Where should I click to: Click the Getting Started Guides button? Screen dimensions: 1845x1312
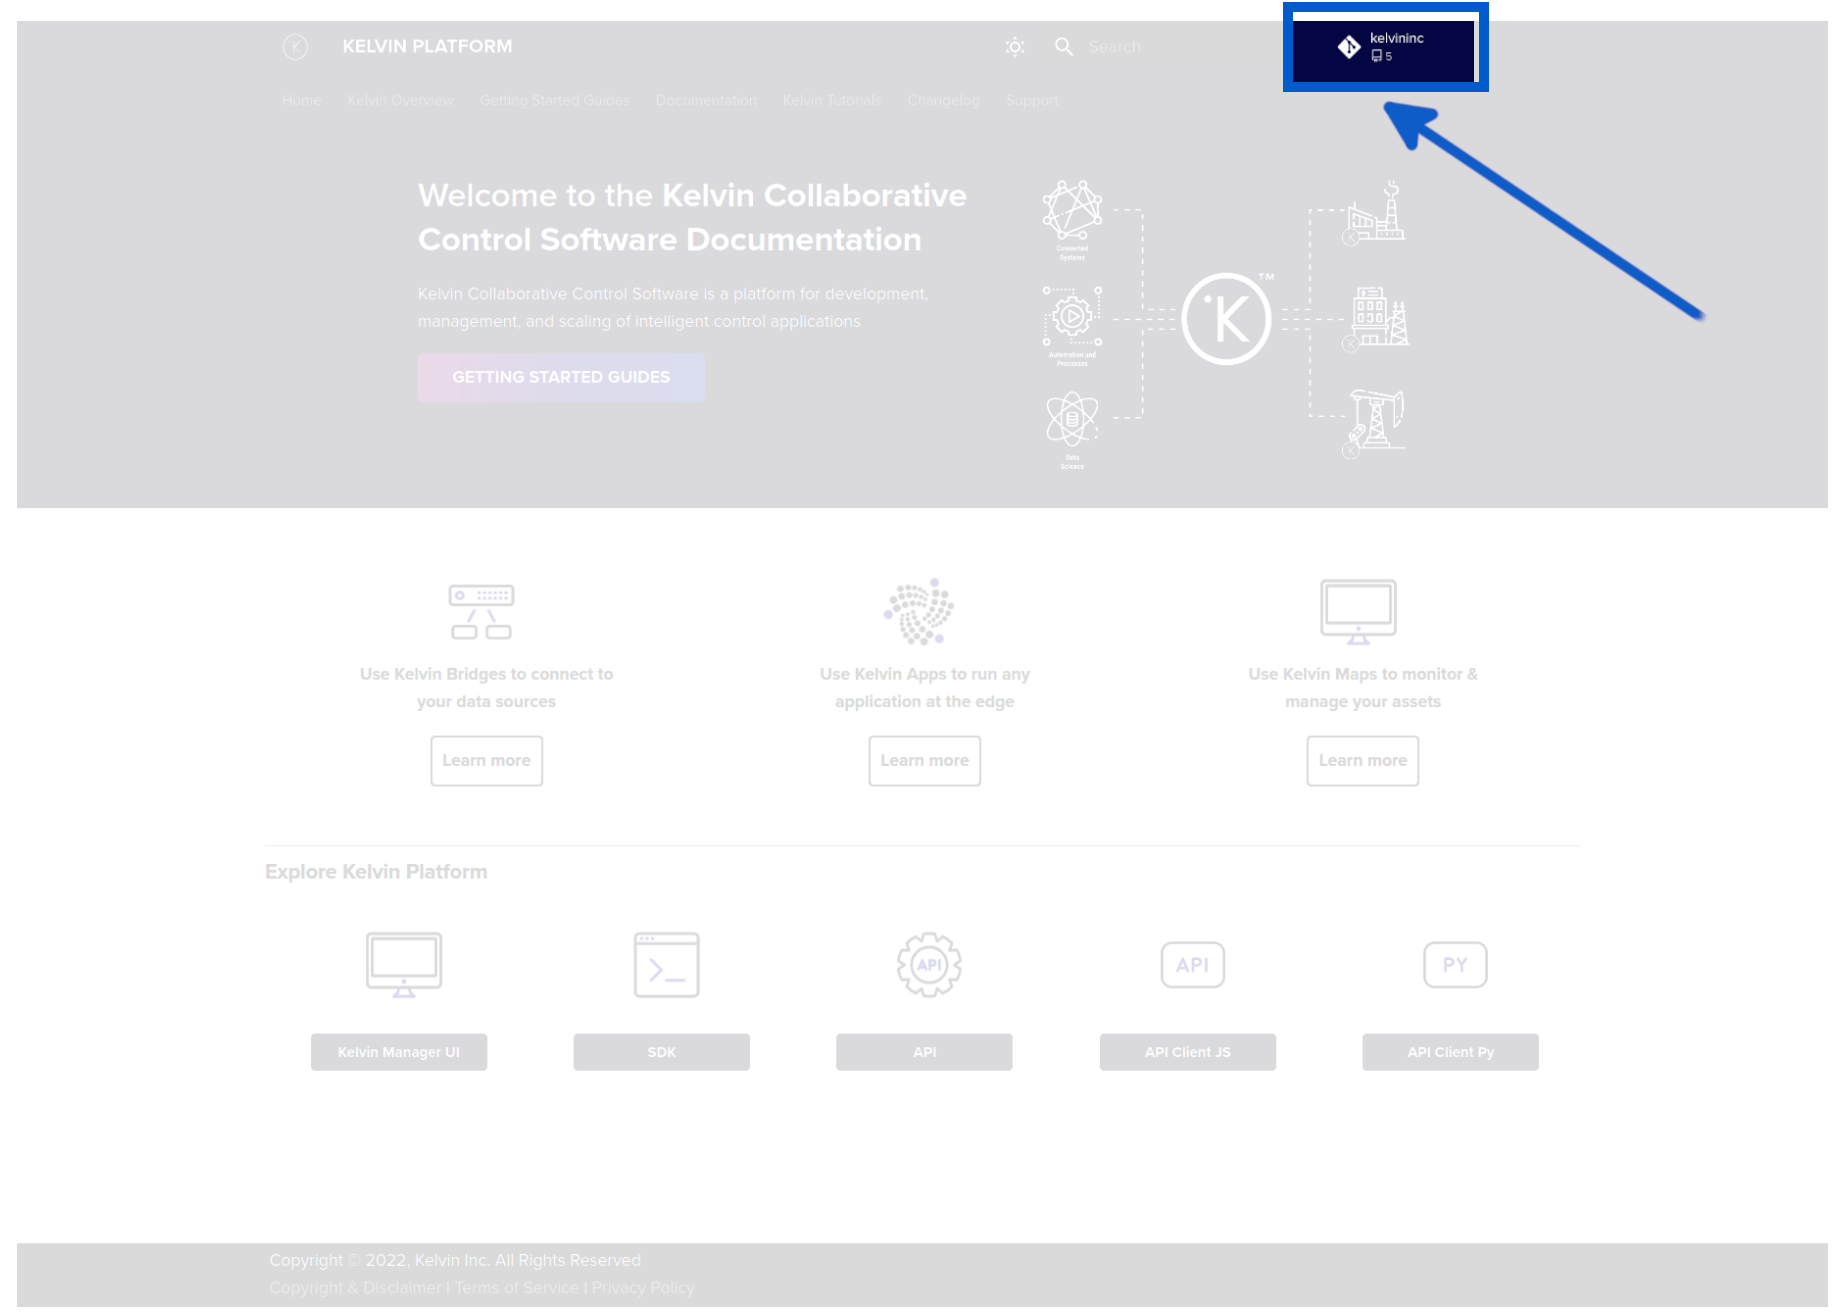click(x=560, y=377)
